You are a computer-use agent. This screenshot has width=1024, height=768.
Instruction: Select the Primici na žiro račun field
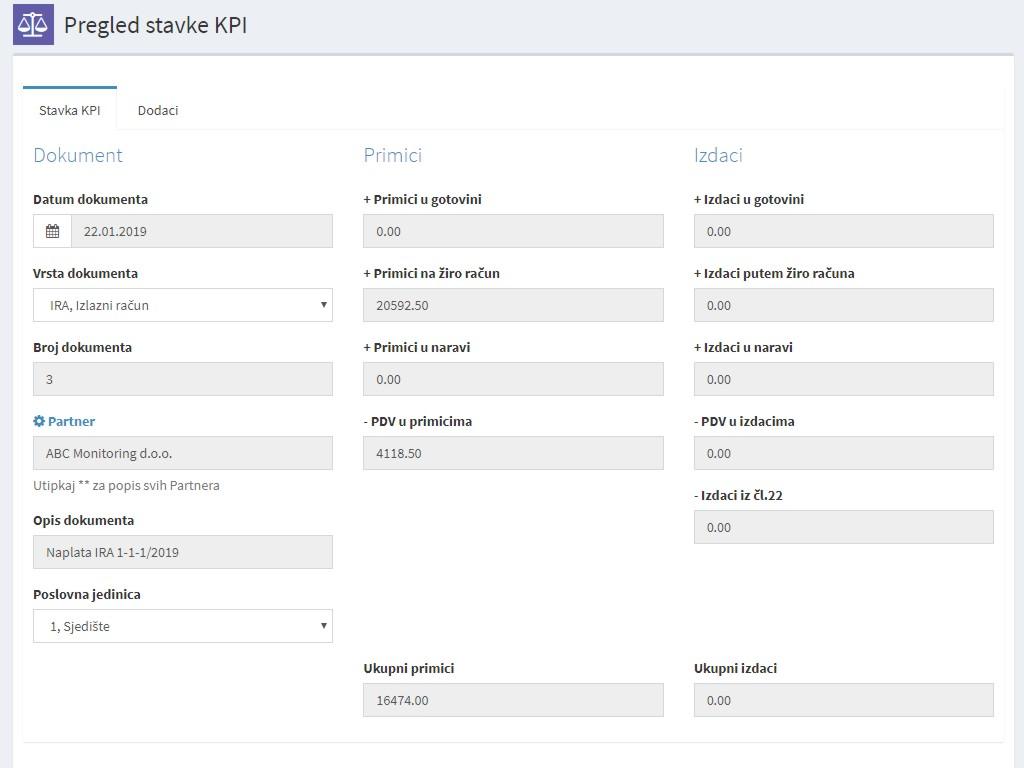pos(513,305)
